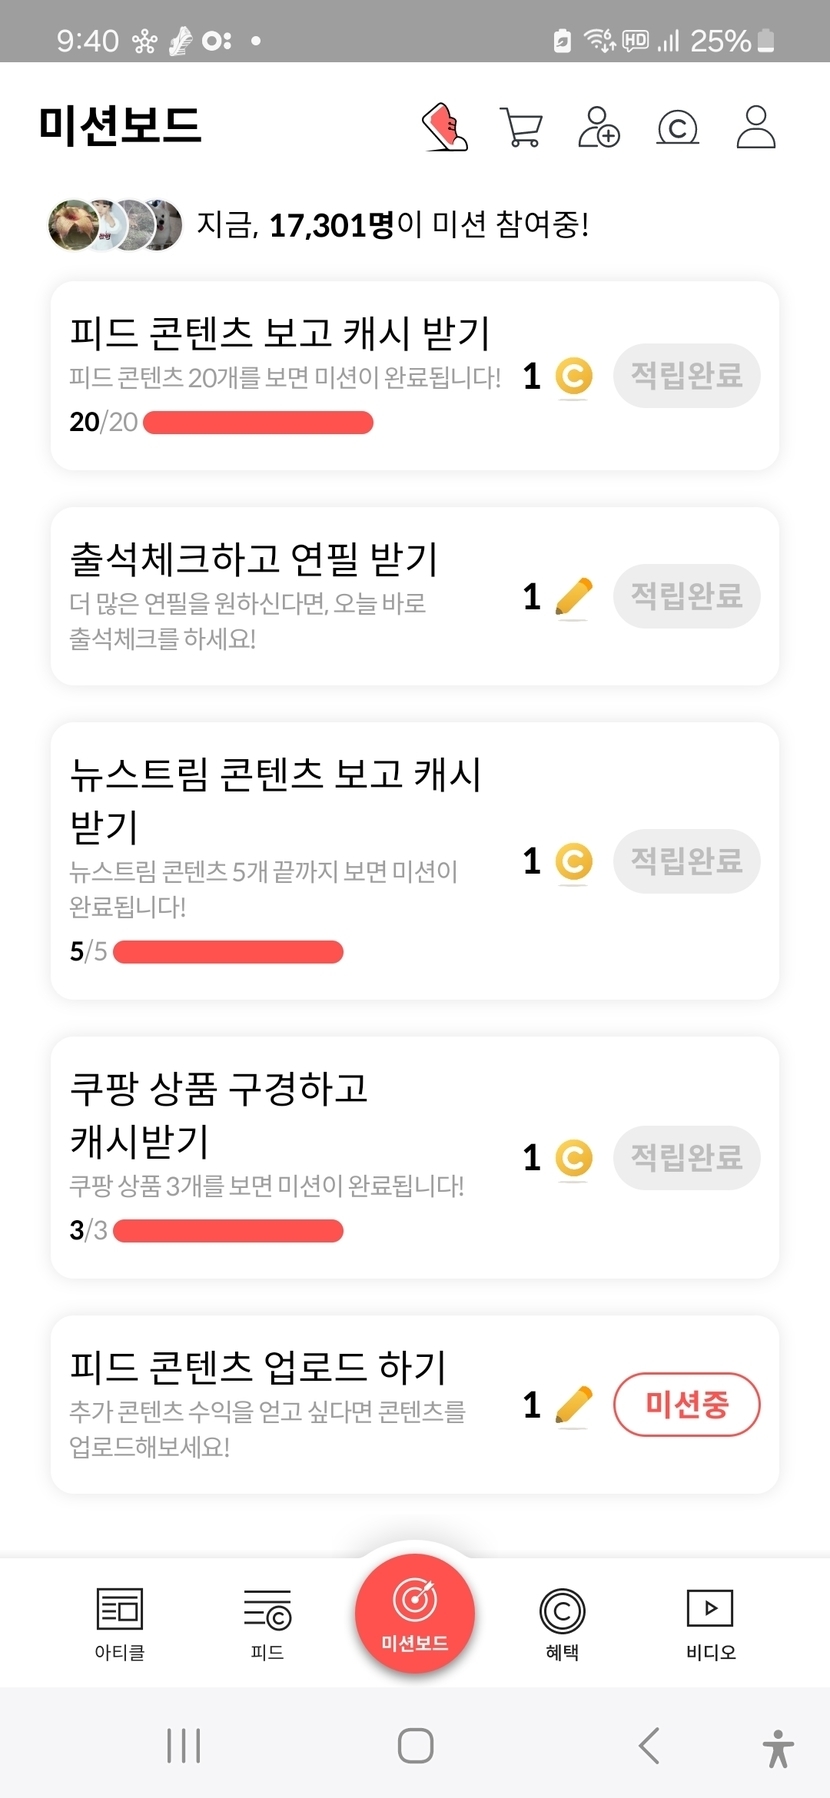Tap the pencil icon on 업로드 mission
Viewport: 830px width, 1798px height.
(573, 1405)
